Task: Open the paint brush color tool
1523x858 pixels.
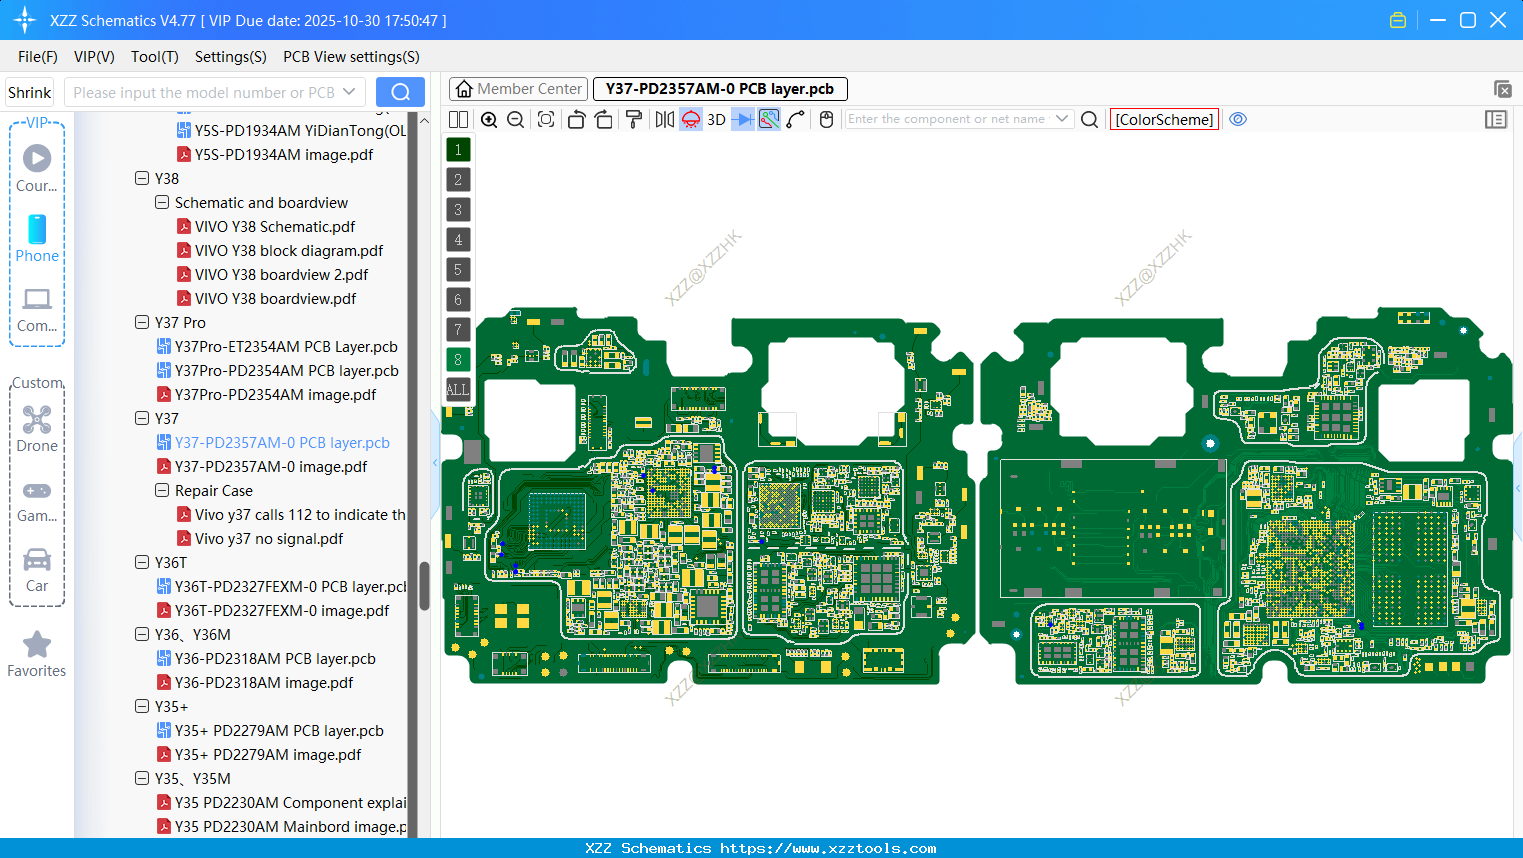Action: pyautogui.click(x=633, y=119)
